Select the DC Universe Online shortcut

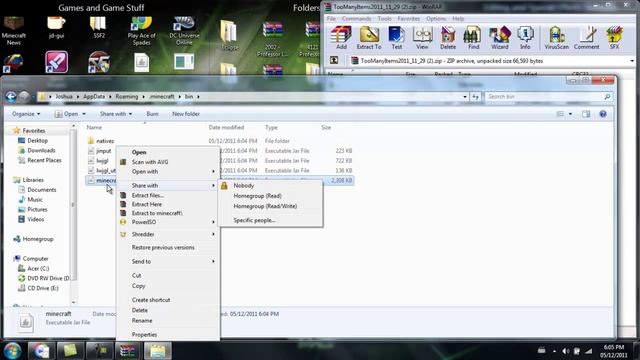pyautogui.click(x=184, y=30)
